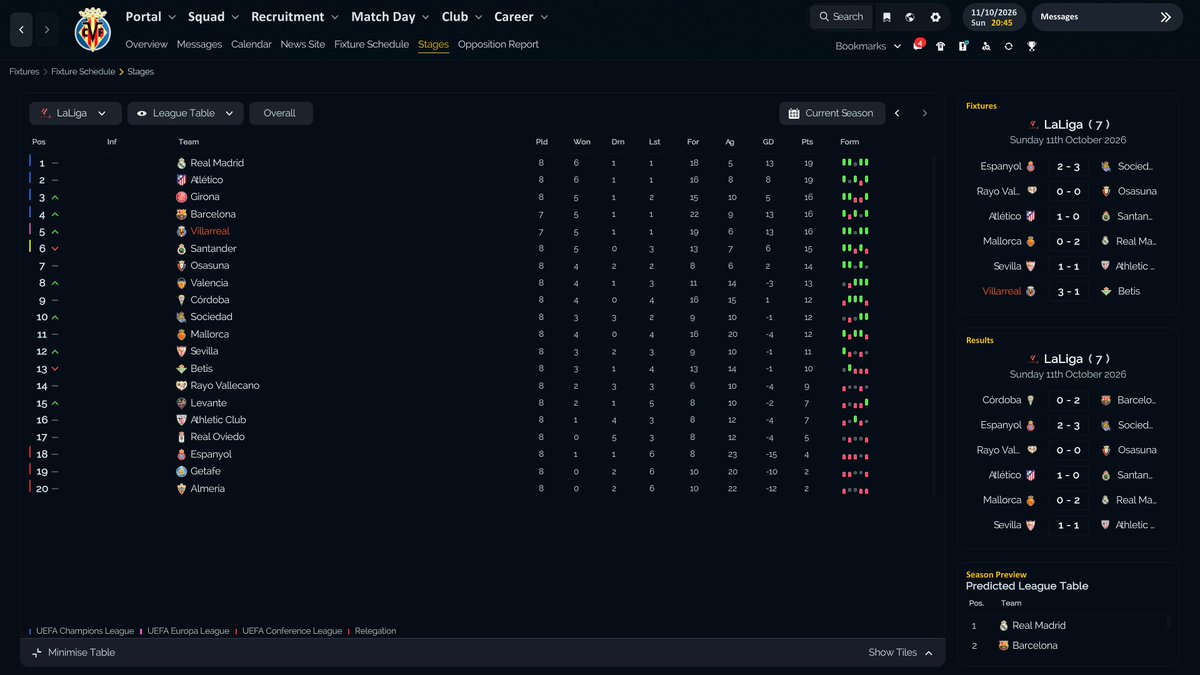Click Barcelona crest in league table

coord(181,214)
